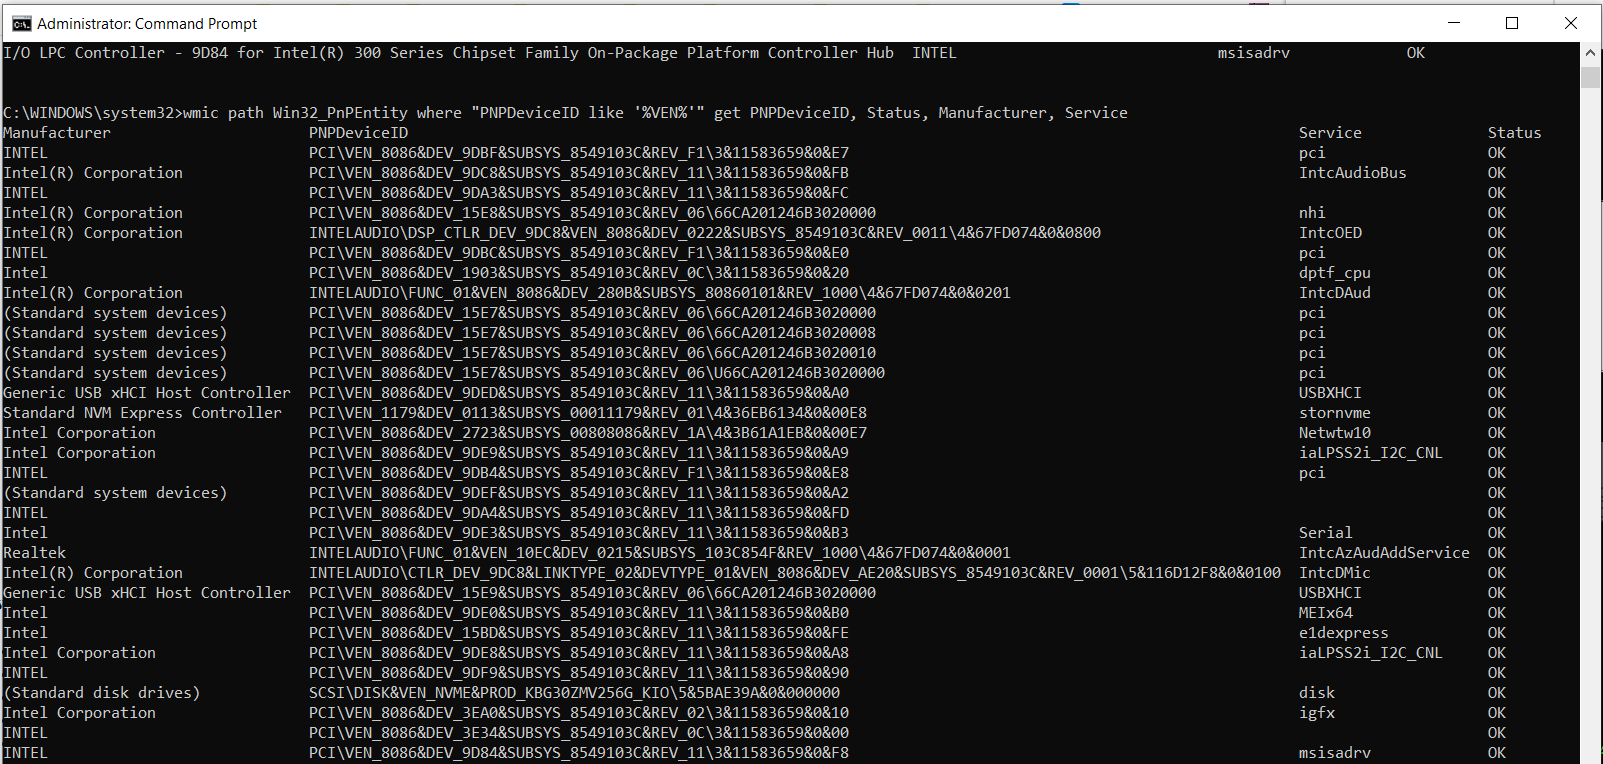The width and height of the screenshot is (1603, 764).
Task: Click the stornvme service entry
Action: click(x=1334, y=413)
